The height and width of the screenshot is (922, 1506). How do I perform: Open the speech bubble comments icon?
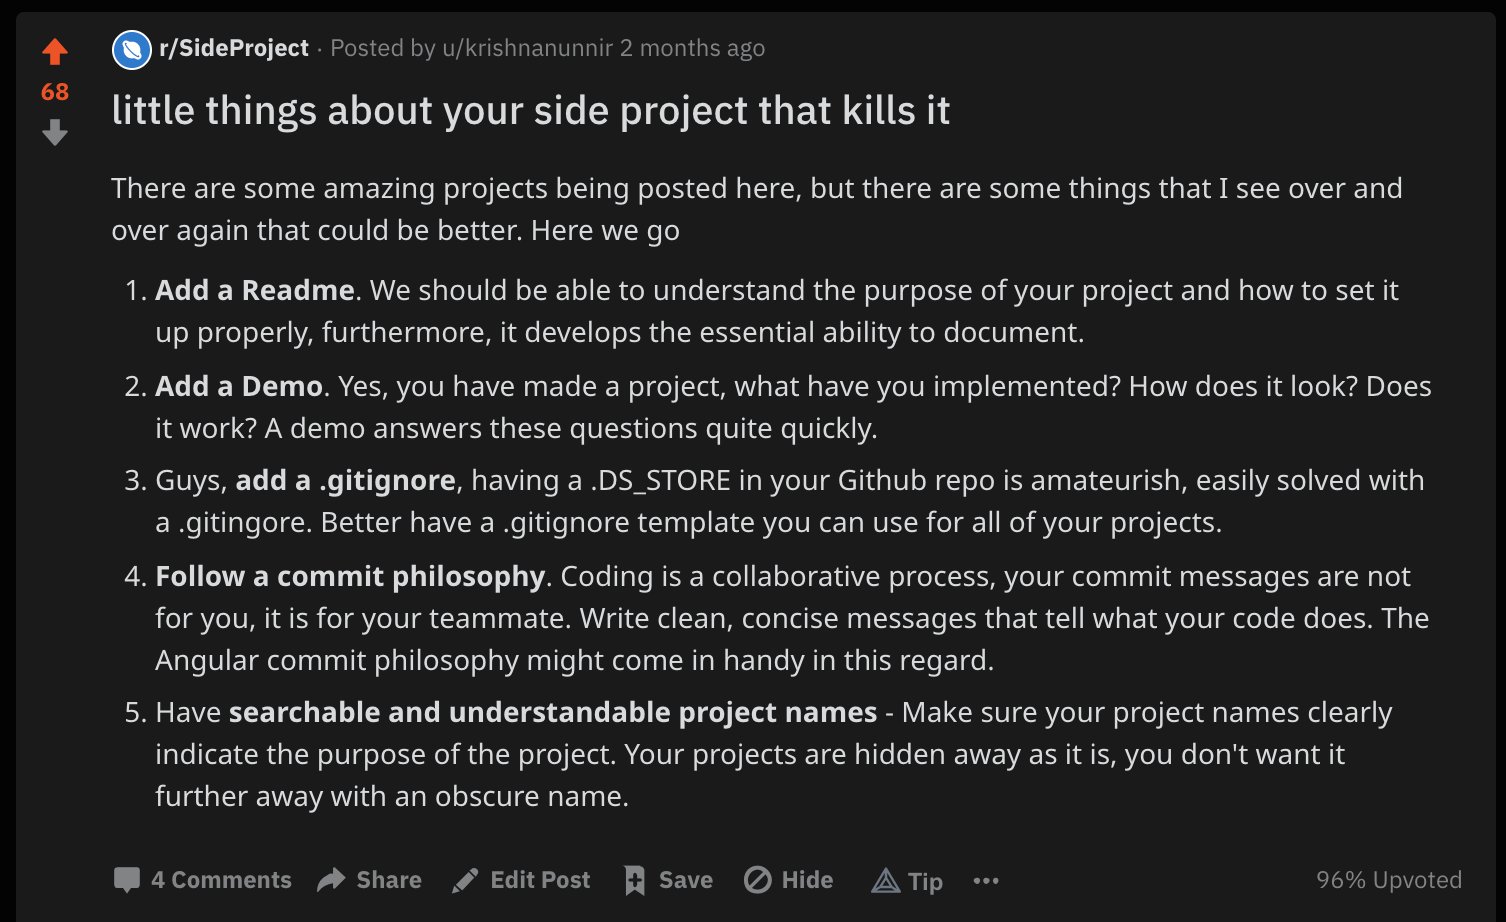(127, 880)
